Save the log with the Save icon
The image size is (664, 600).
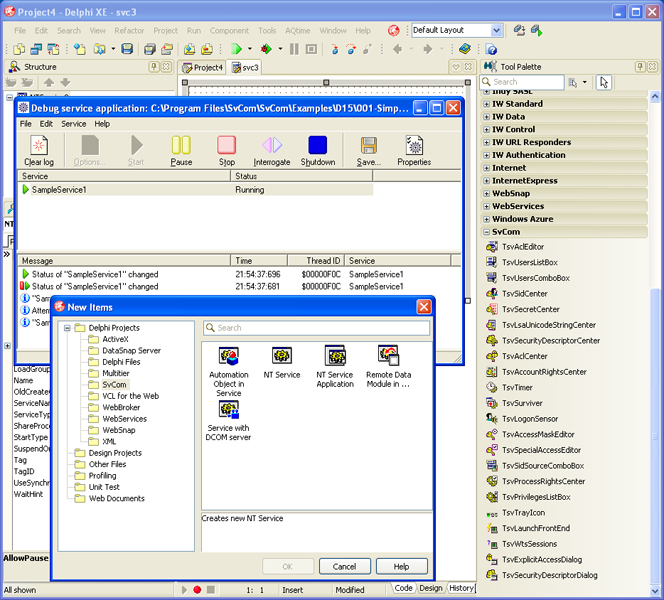click(x=369, y=151)
